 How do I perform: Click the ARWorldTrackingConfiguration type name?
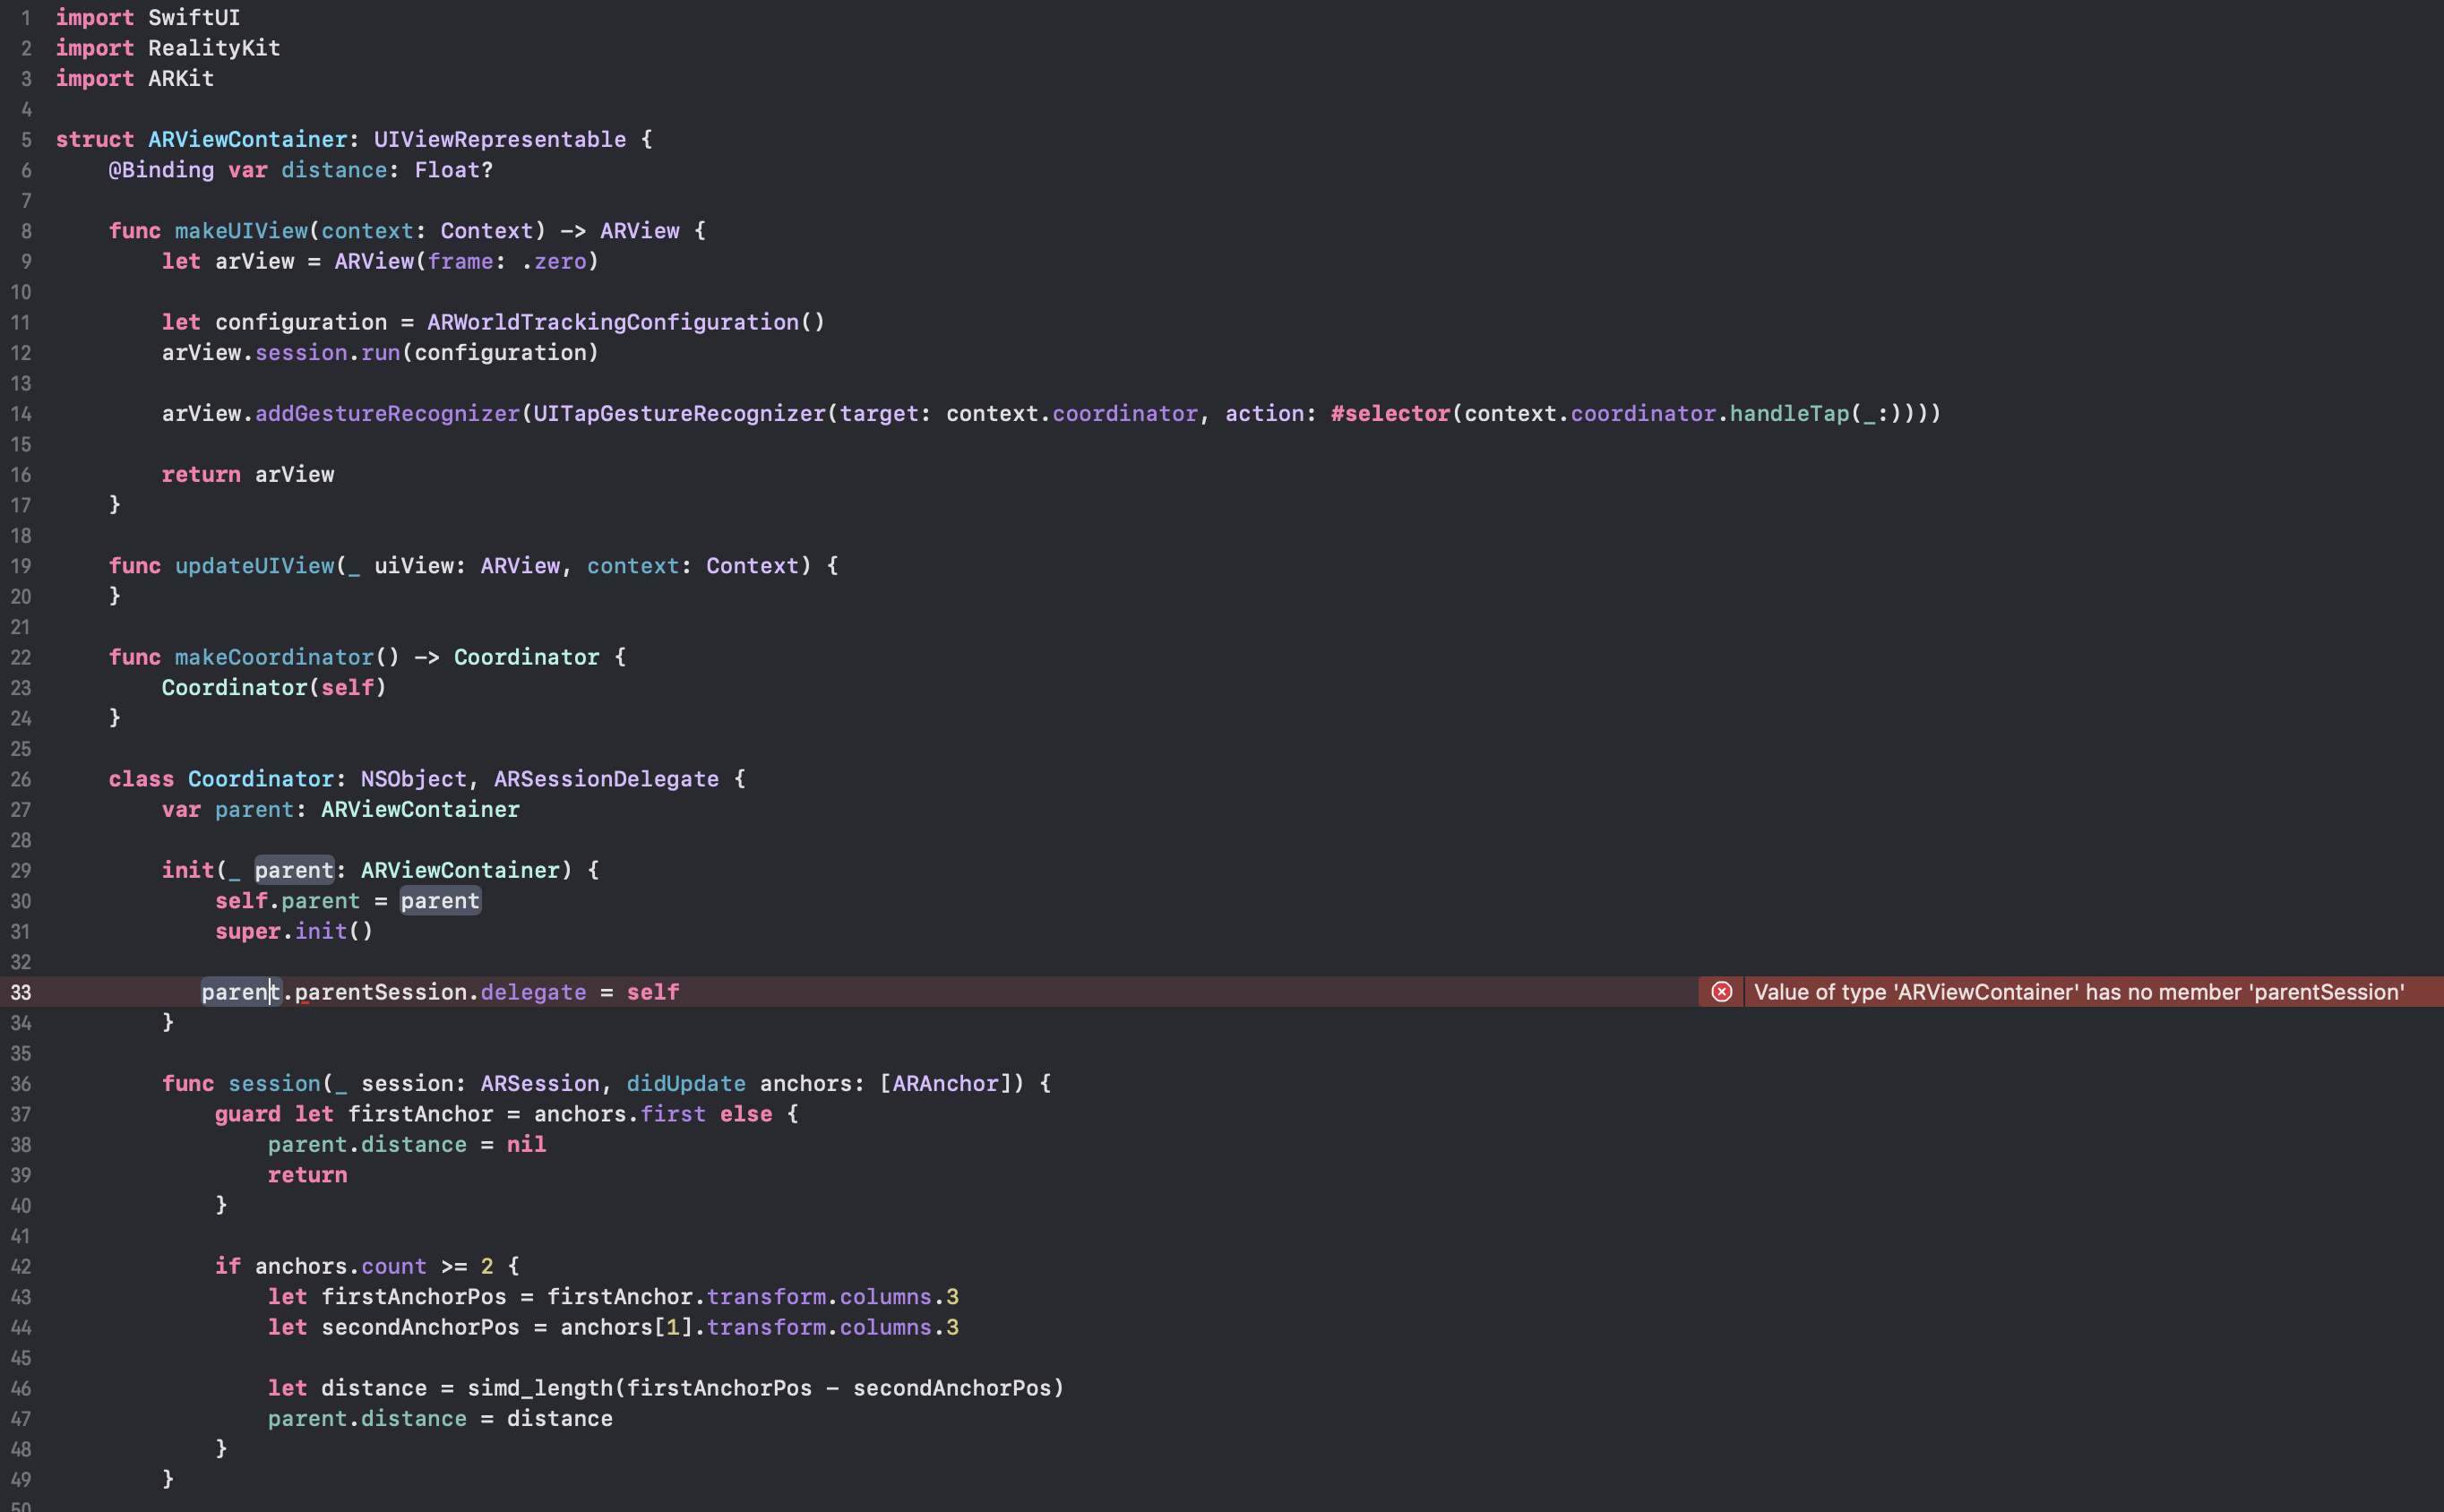coord(612,322)
